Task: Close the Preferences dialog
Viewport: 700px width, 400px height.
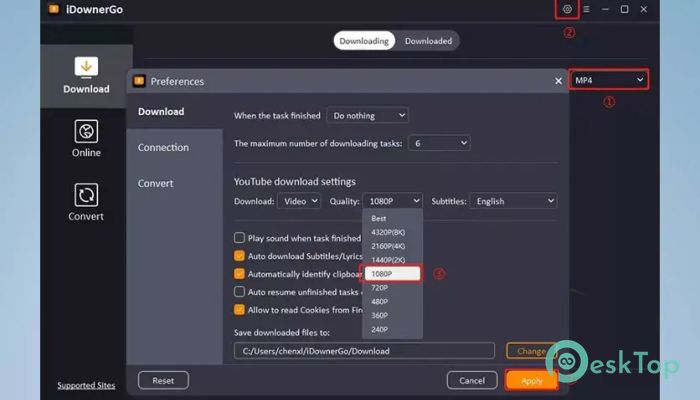Action: coord(558,81)
